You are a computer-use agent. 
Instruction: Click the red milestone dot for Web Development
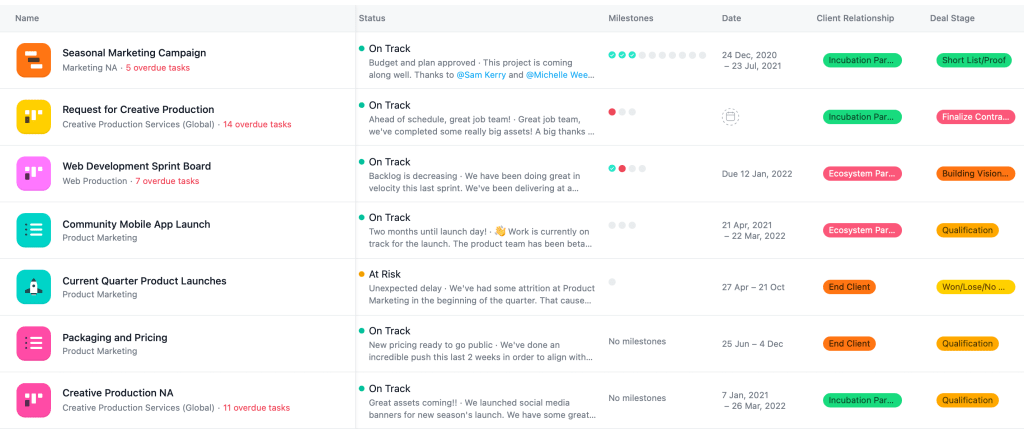click(622, 168)
